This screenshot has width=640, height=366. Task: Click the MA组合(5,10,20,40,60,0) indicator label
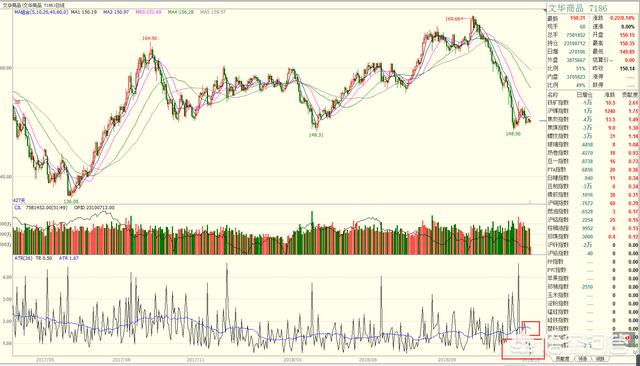click(40, 12)
